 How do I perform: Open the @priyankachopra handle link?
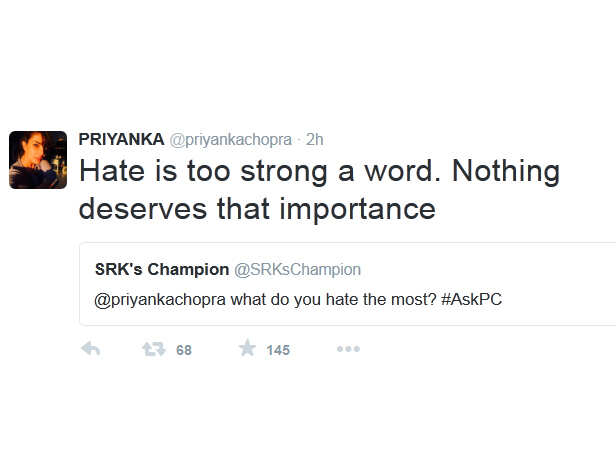(x=231, y=140)
